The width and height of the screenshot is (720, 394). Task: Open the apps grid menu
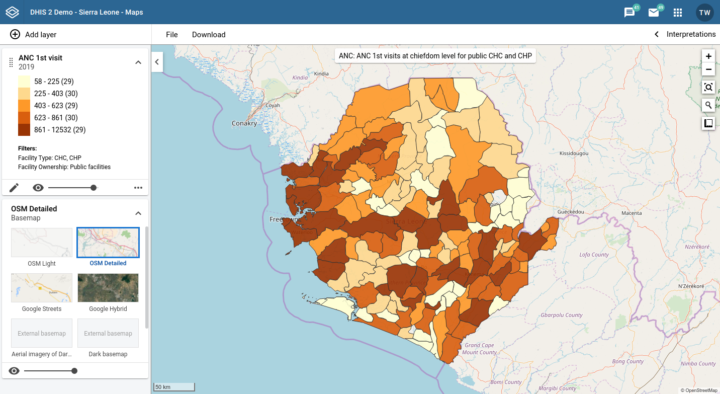(678, 12)
